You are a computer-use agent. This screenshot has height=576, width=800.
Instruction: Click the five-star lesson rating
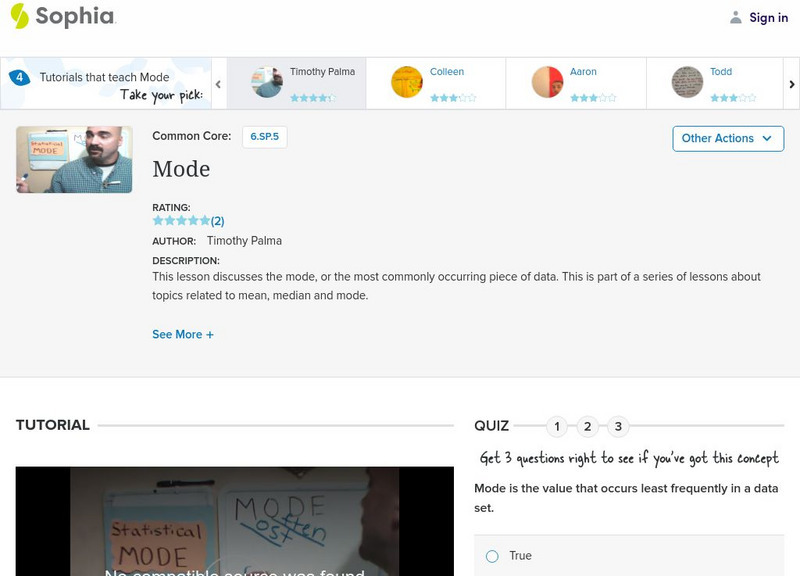click(181, 220)
